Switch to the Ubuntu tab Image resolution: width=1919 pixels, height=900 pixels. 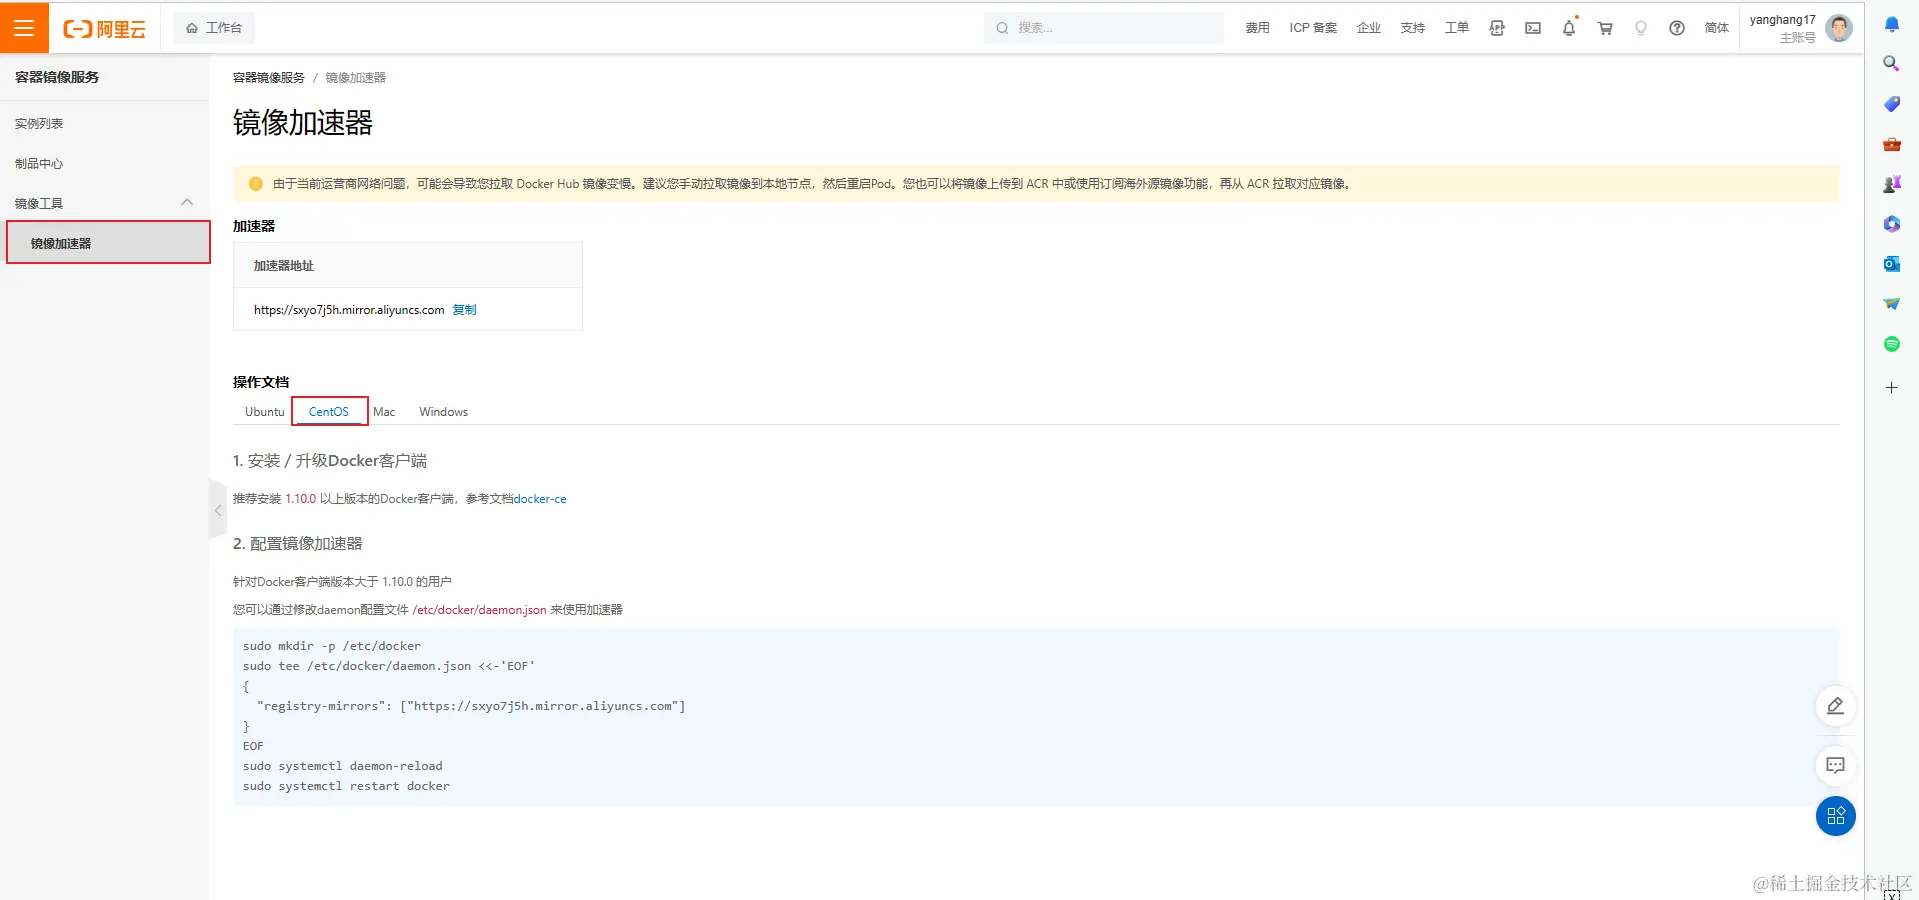(x=265, y=412)
